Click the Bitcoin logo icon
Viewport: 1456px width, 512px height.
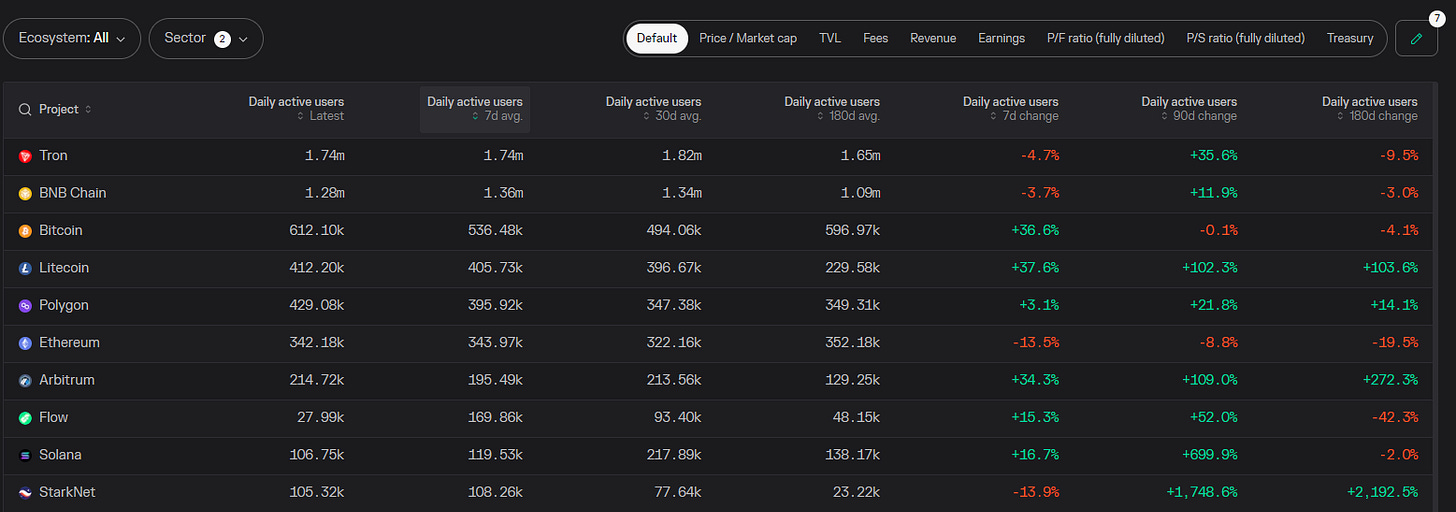tap(25, 231)
